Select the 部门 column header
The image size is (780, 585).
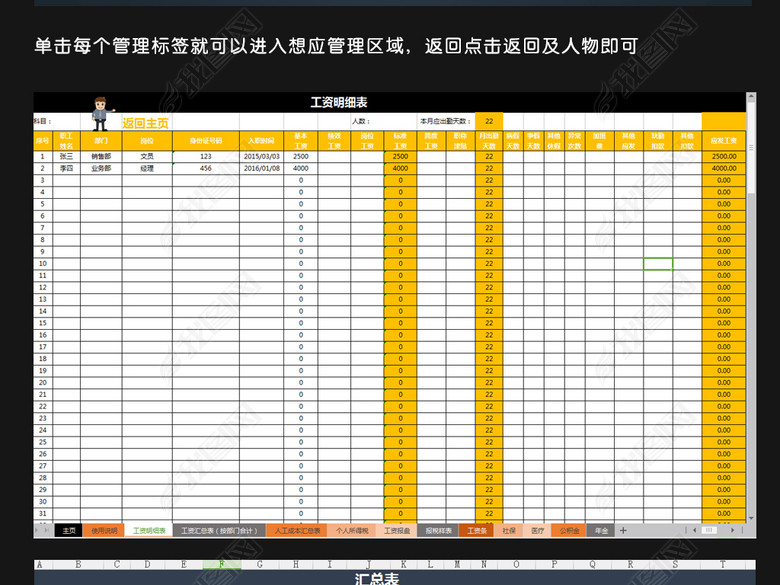[101, 141]
